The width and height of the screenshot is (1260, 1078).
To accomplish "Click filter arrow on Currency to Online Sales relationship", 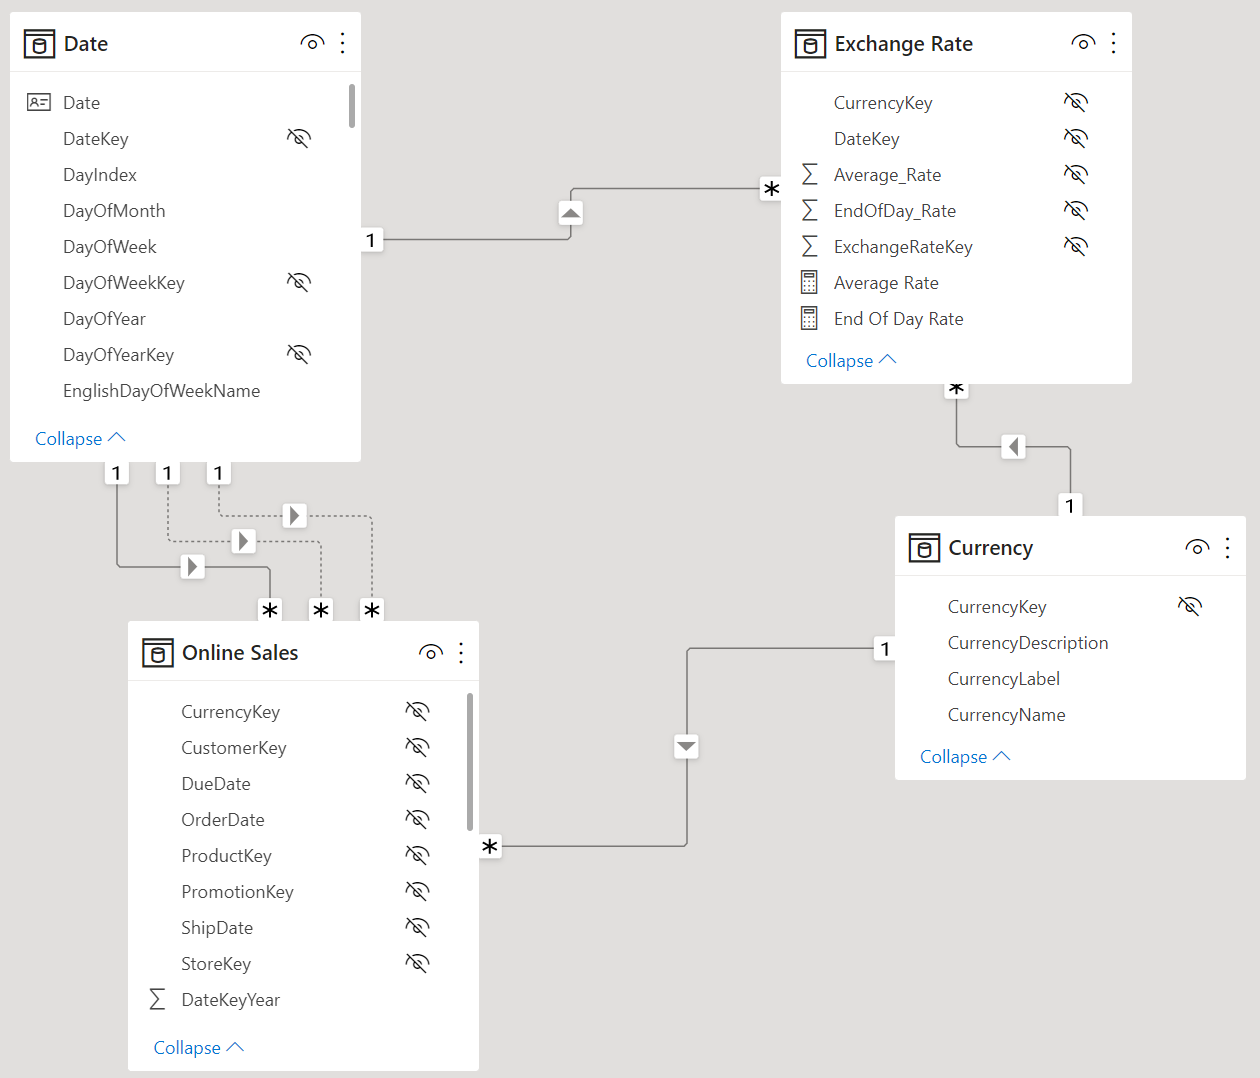I will 686,746.
